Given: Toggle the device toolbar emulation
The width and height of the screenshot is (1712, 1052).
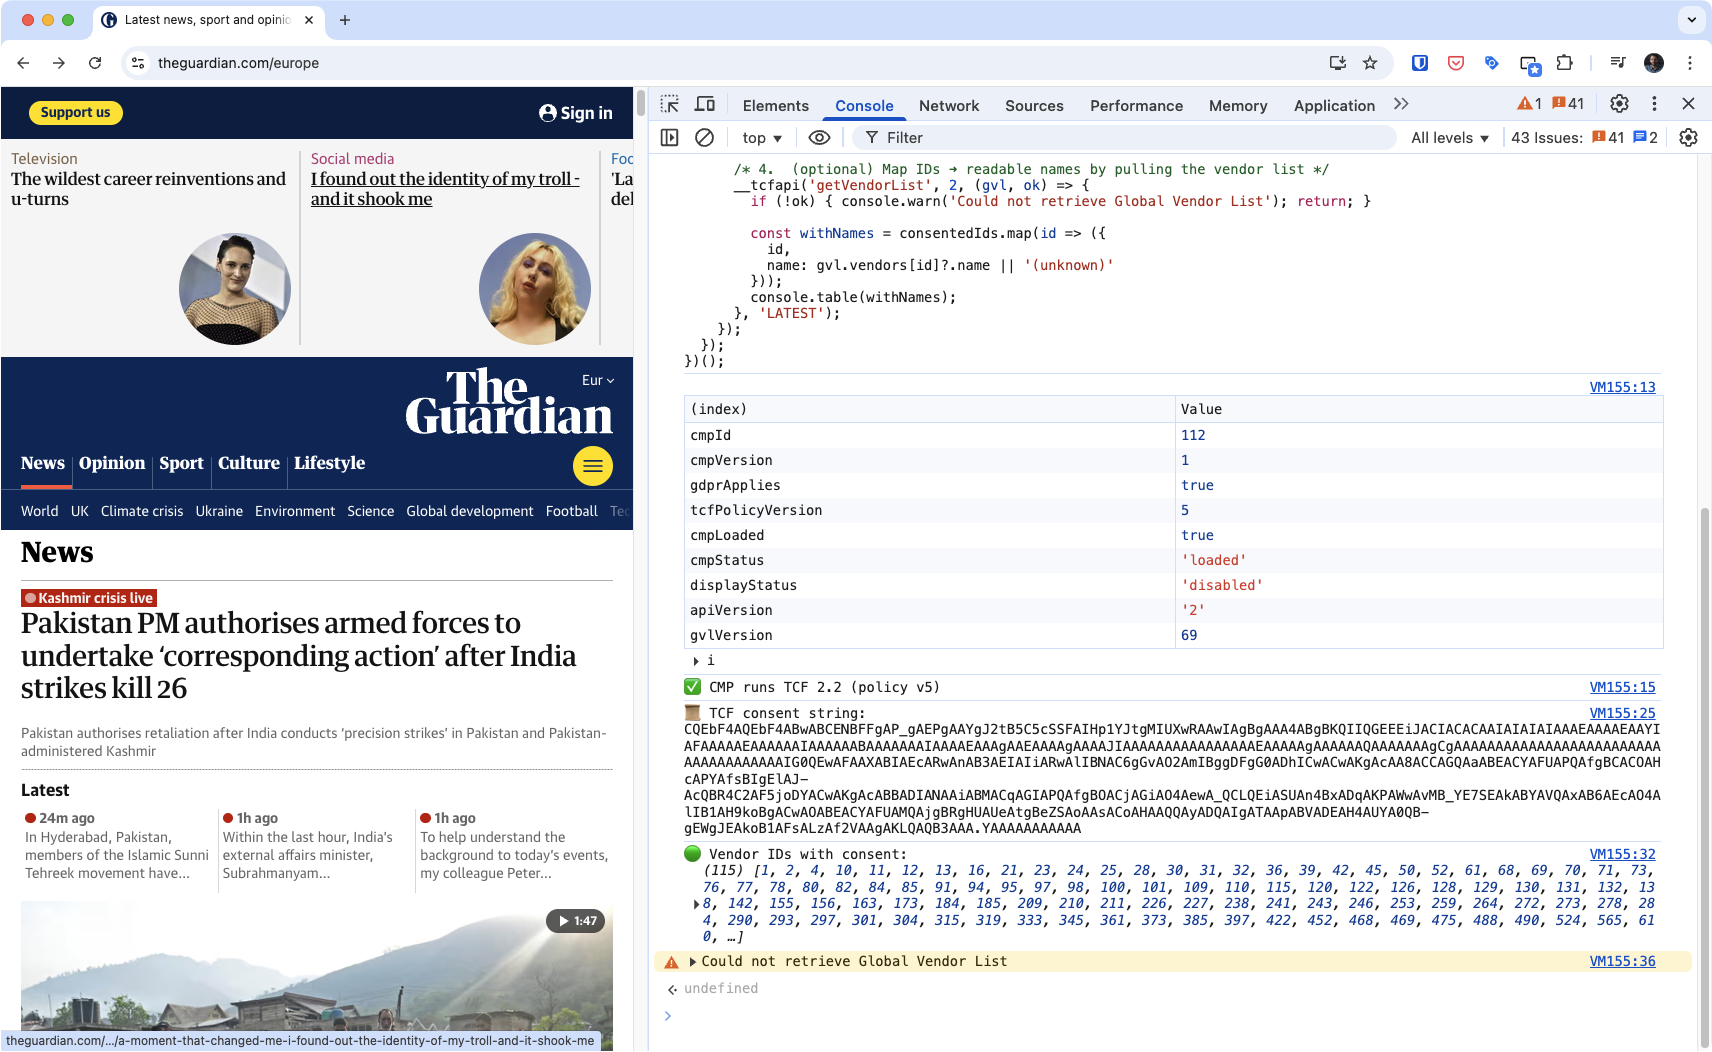Looking at the screenshot, I should [705, 104].
